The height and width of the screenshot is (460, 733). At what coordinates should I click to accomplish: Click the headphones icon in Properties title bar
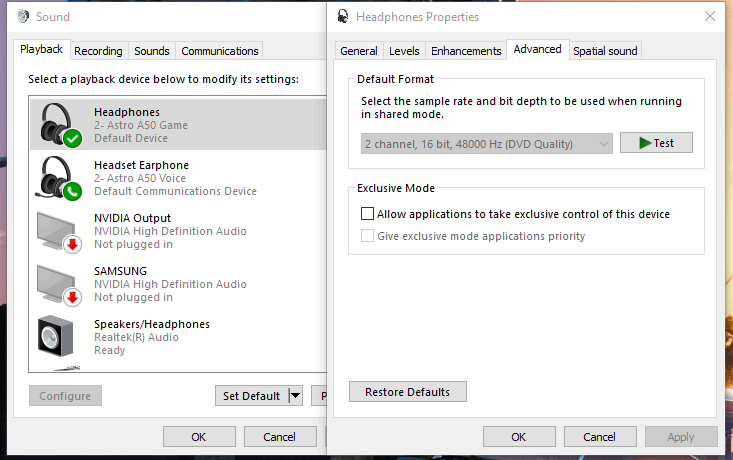point(343,17)
